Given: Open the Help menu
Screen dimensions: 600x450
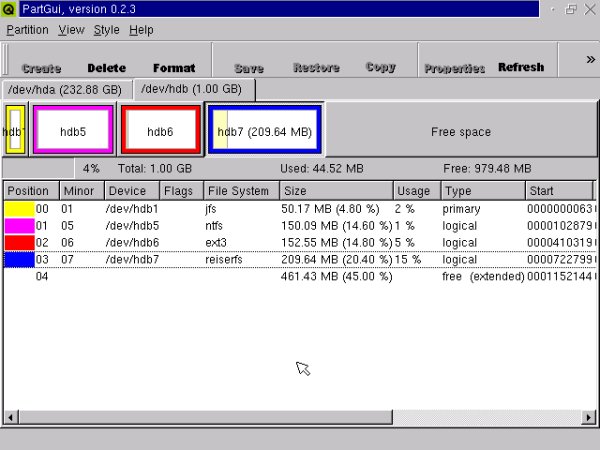Looking at the screenshot, I should pyautogui.click(x=142, y=30).
